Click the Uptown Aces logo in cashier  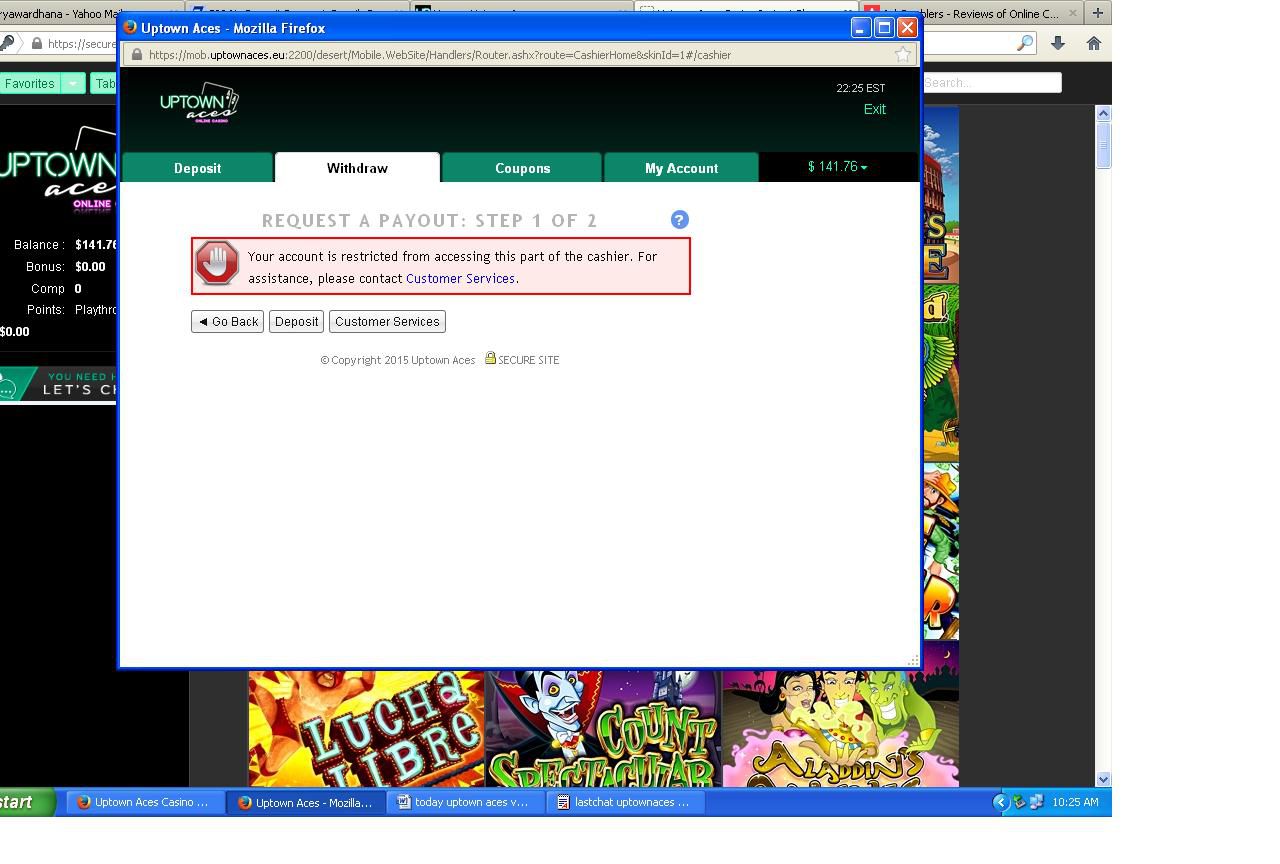click(199, 103)
